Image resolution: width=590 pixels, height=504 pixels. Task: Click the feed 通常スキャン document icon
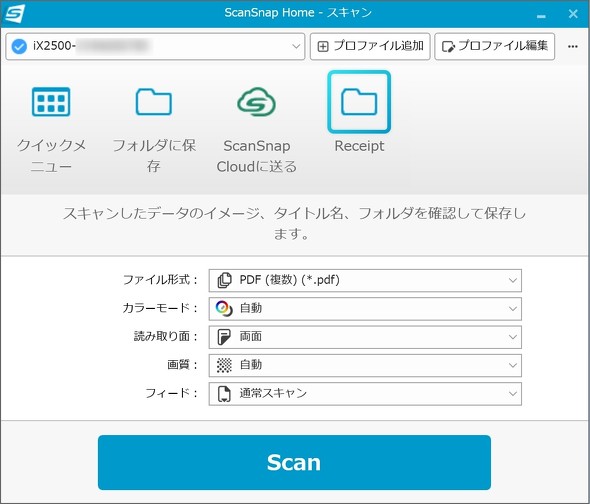pos(224,394)
